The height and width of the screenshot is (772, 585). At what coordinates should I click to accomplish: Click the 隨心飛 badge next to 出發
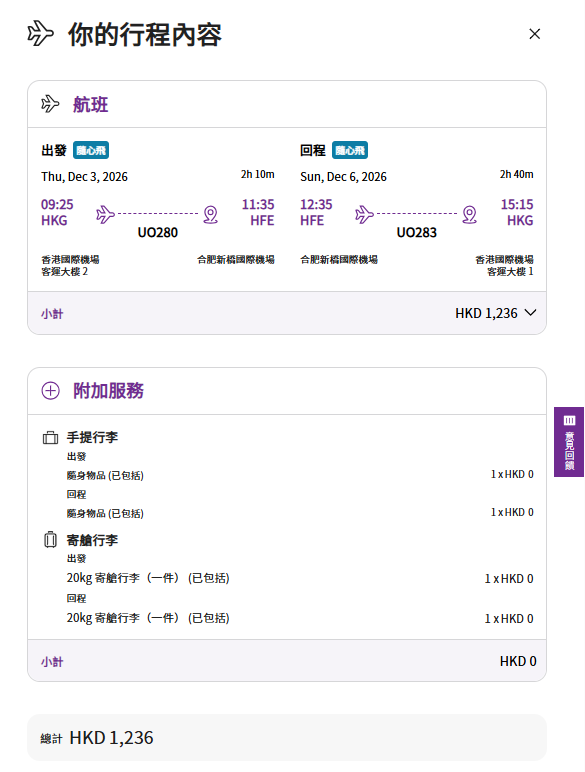(x=91, y=150)
